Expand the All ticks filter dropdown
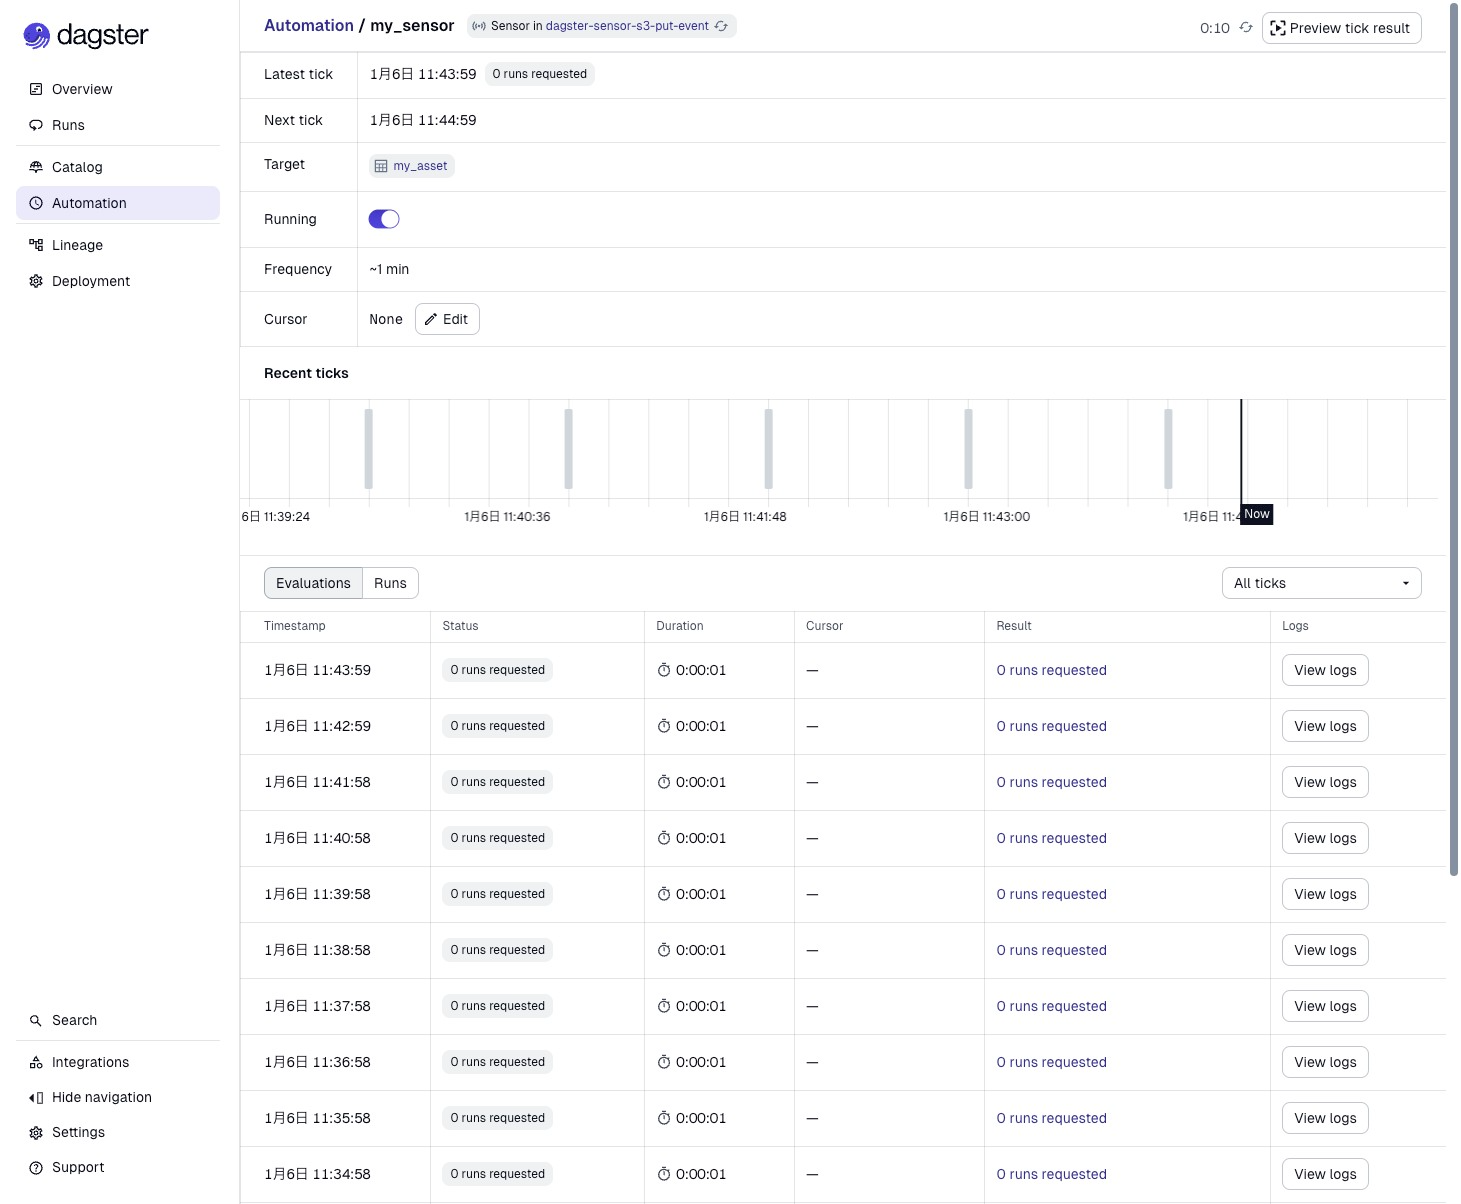This screenshot has width=1461, height=1204. point(1321,583)
